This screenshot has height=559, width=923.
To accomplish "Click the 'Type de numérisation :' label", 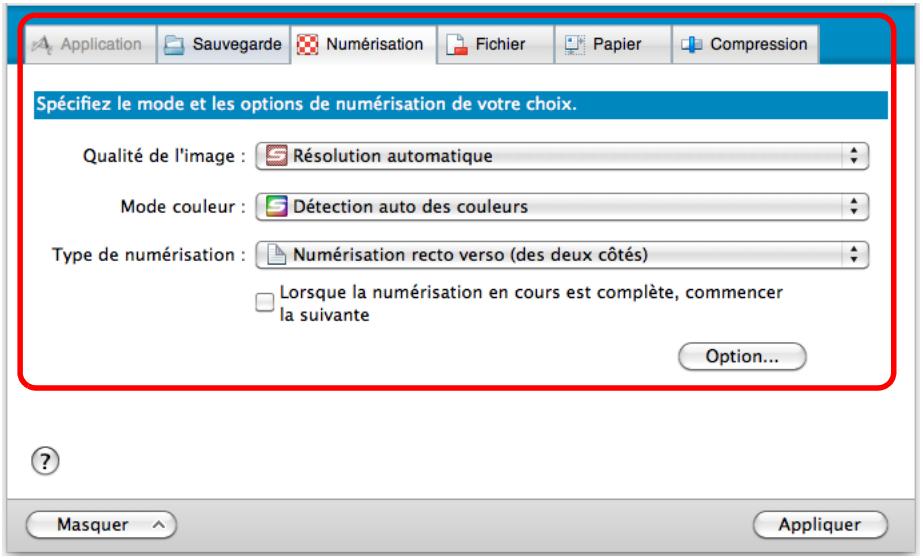I will (x=149, y=255).
